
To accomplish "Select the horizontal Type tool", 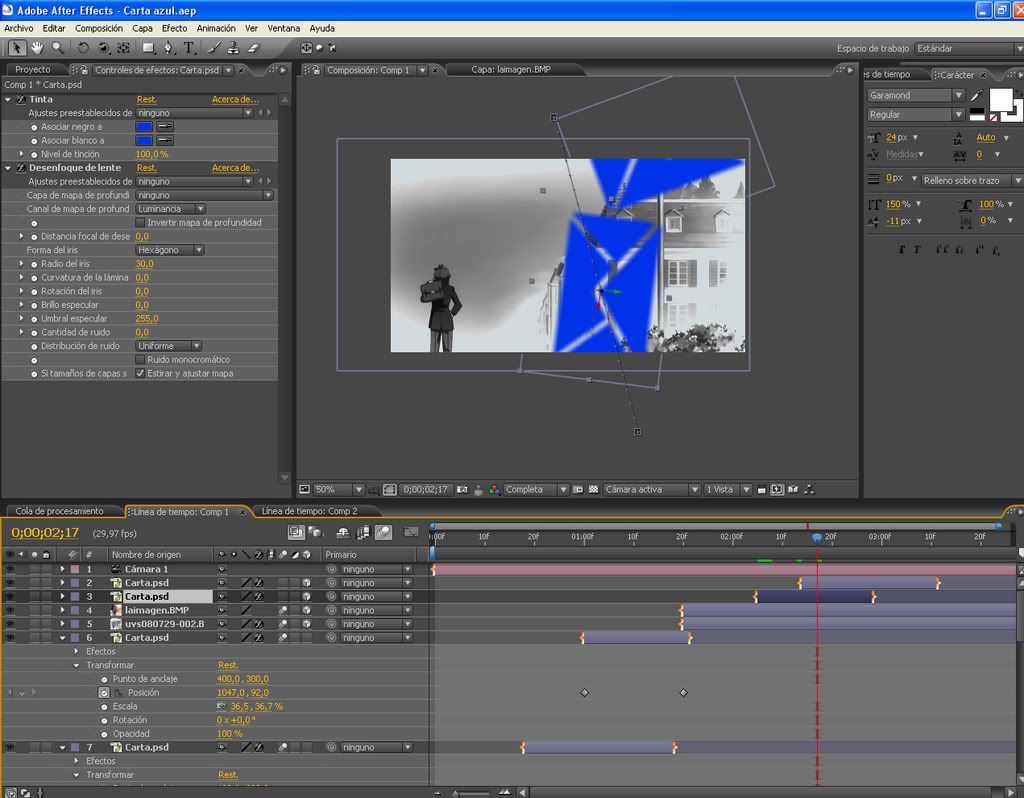I will (189, 47).
